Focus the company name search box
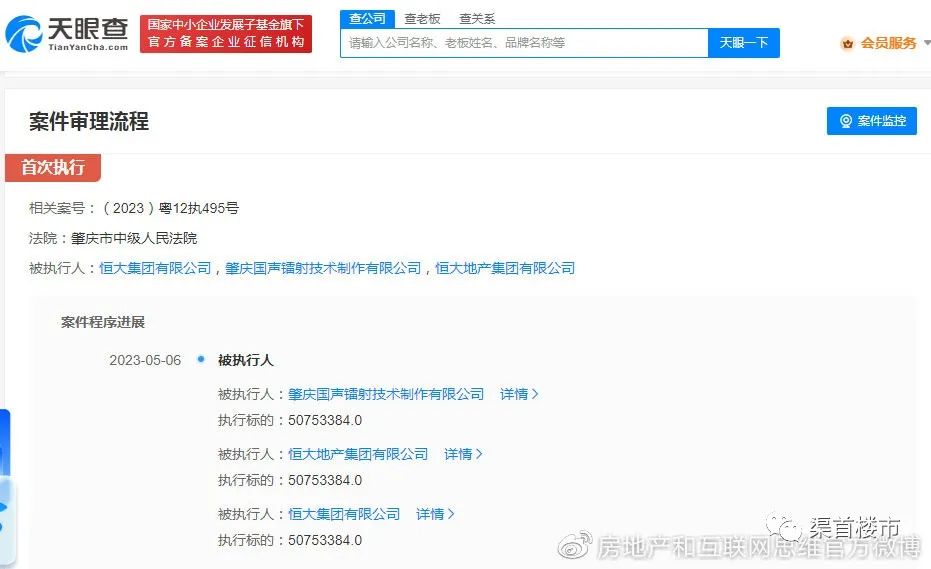 tap(524, 43)
